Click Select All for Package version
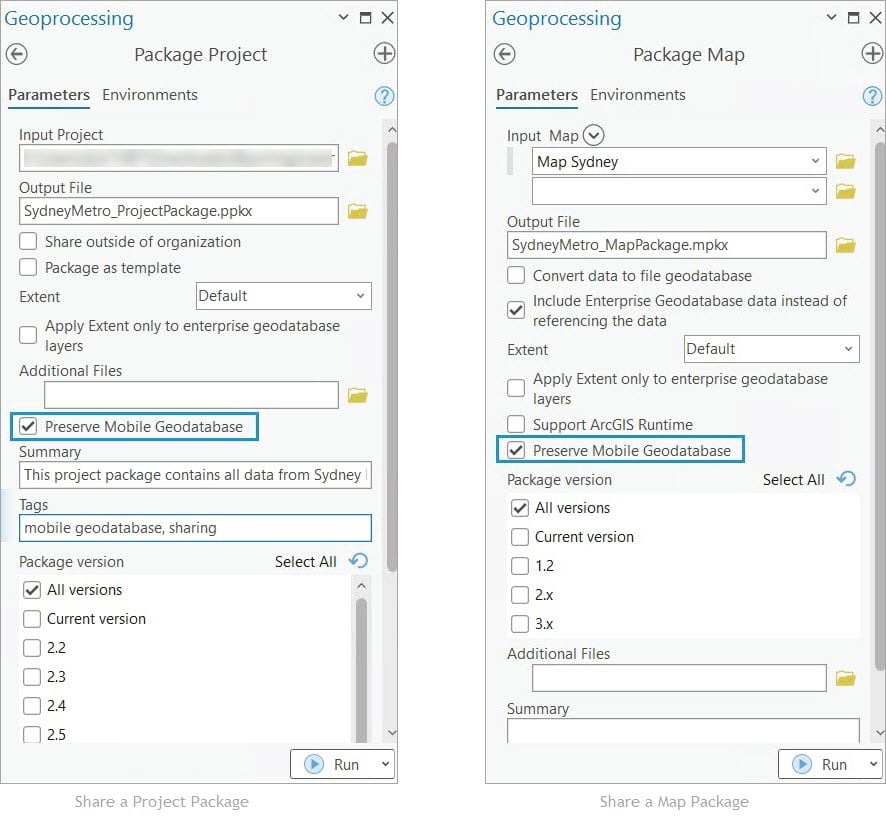The width and height of the screenshot is (886, 829). (306, 561)
